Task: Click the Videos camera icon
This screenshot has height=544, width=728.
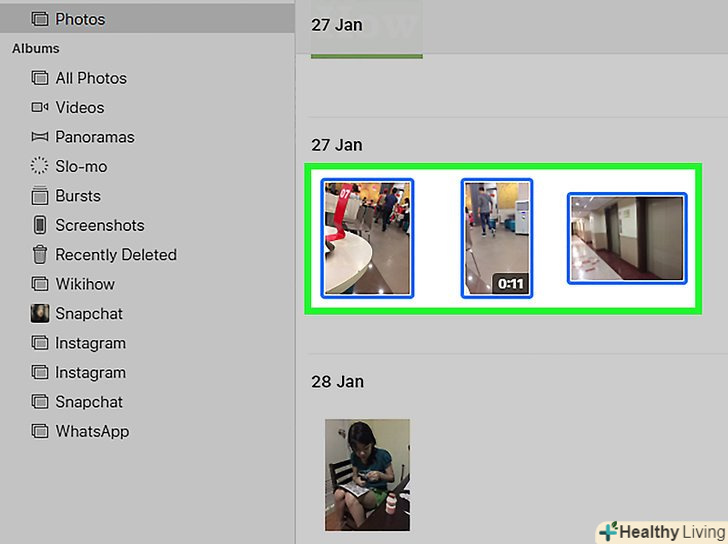Action: pyautogui.click(x=40, y=108)
